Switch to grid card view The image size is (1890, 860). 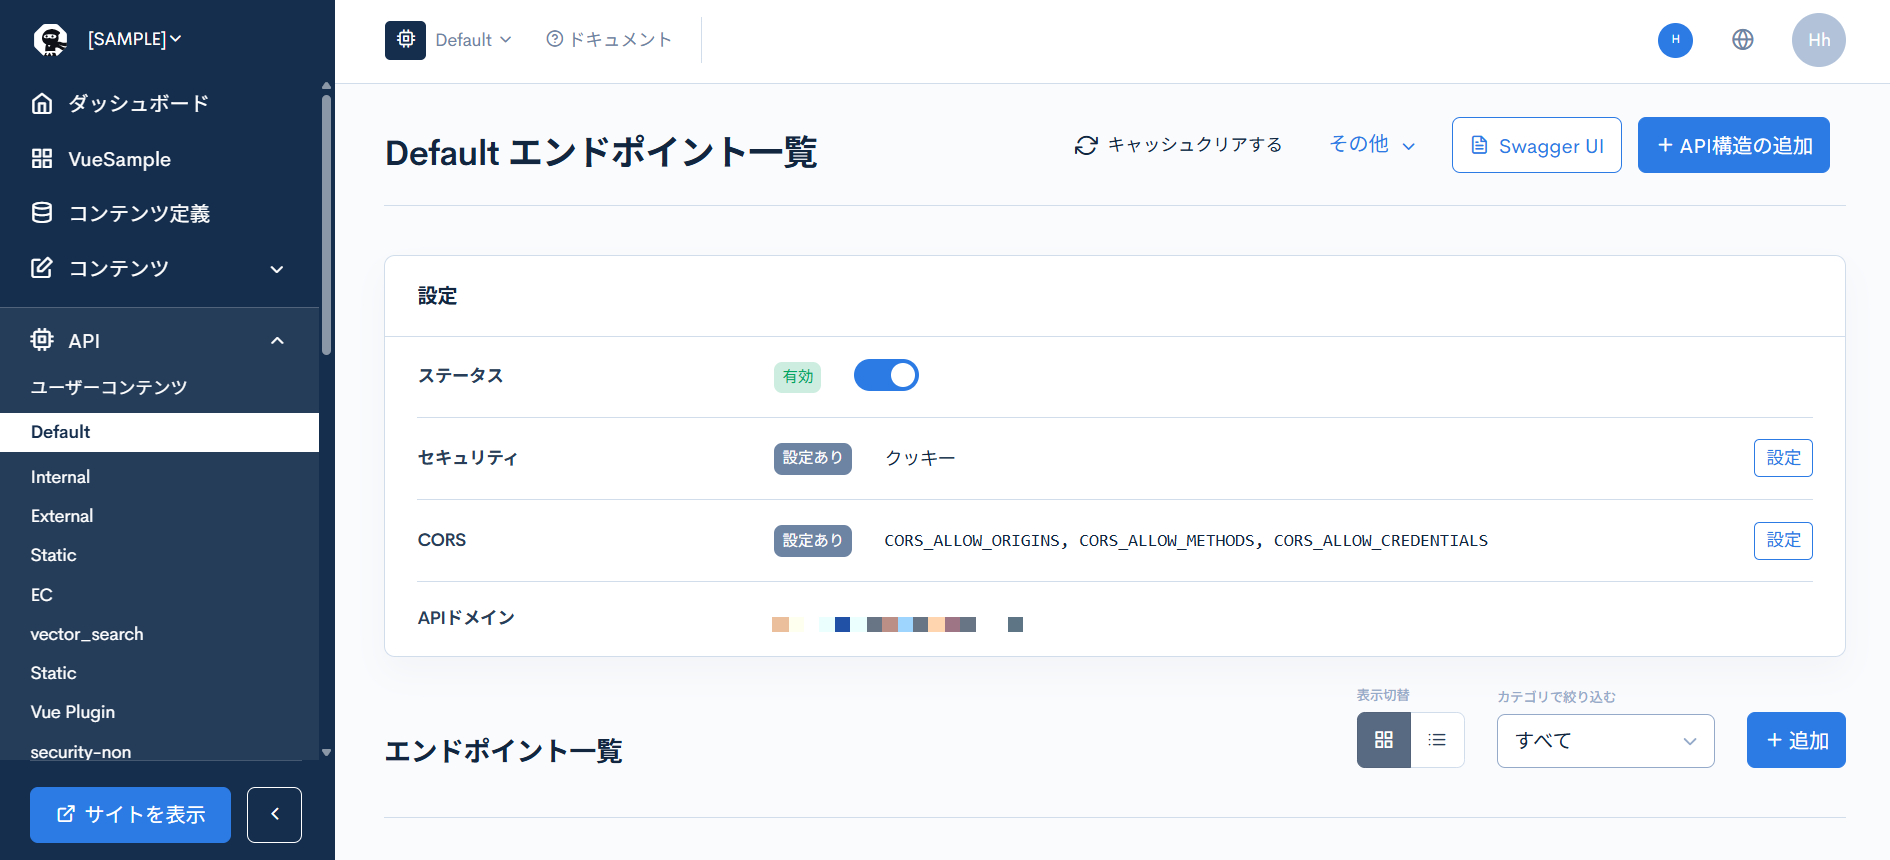(1384, 740)
